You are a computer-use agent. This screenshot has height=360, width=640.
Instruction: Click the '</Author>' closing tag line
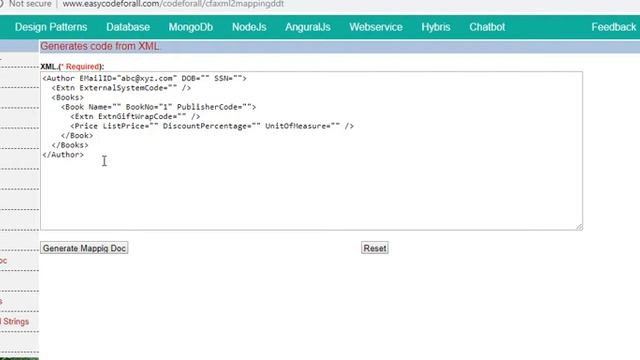[x=63, y=155]
